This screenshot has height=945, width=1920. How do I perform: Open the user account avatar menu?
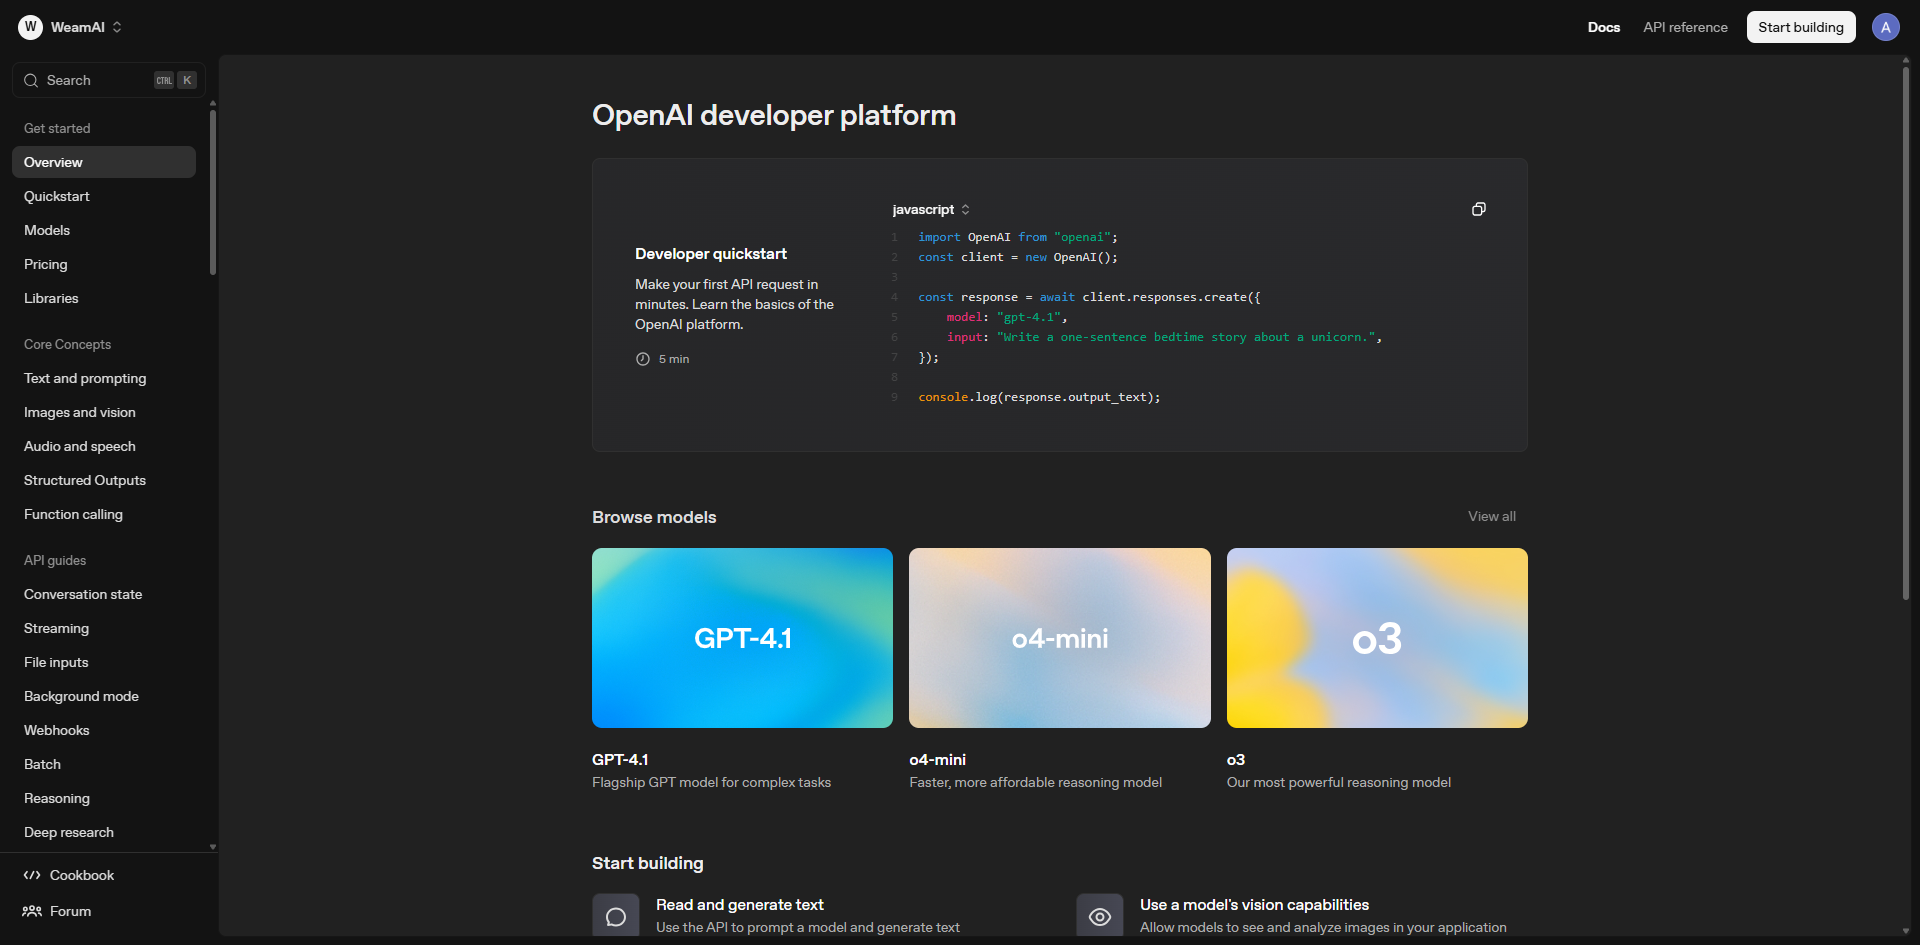tap(1885, 27)
